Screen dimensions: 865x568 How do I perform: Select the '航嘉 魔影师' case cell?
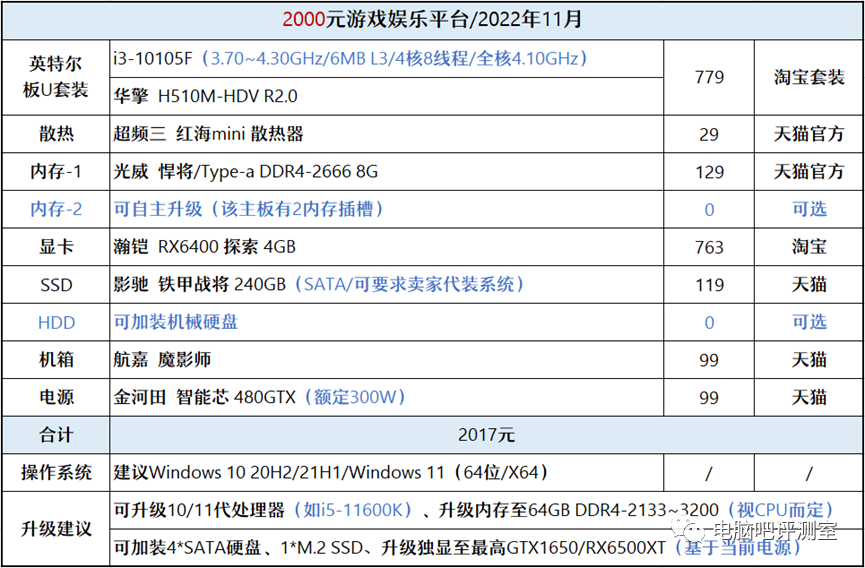pyautogui.click(x=386, y=360)
